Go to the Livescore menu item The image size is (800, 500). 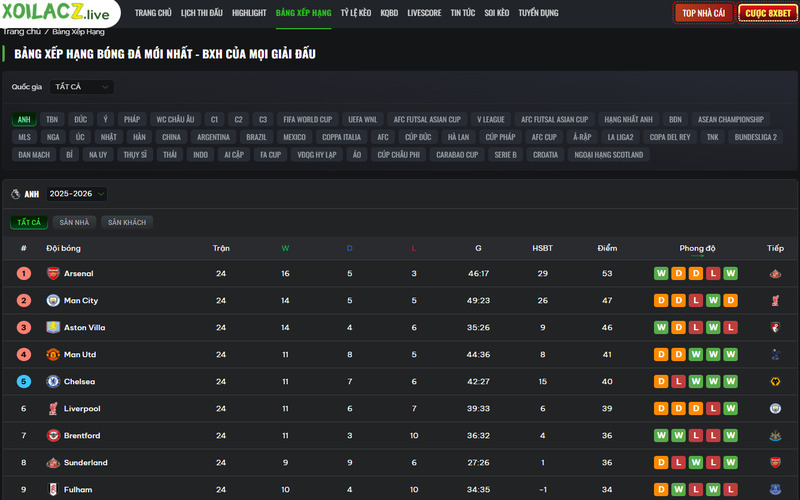(424, 13)
